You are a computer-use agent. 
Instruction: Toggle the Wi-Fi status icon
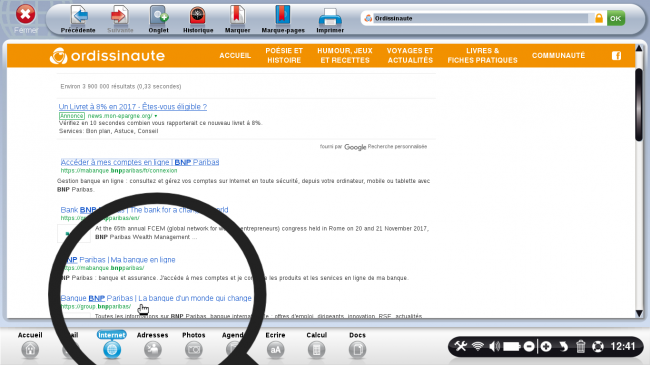[x=478, y=346]
